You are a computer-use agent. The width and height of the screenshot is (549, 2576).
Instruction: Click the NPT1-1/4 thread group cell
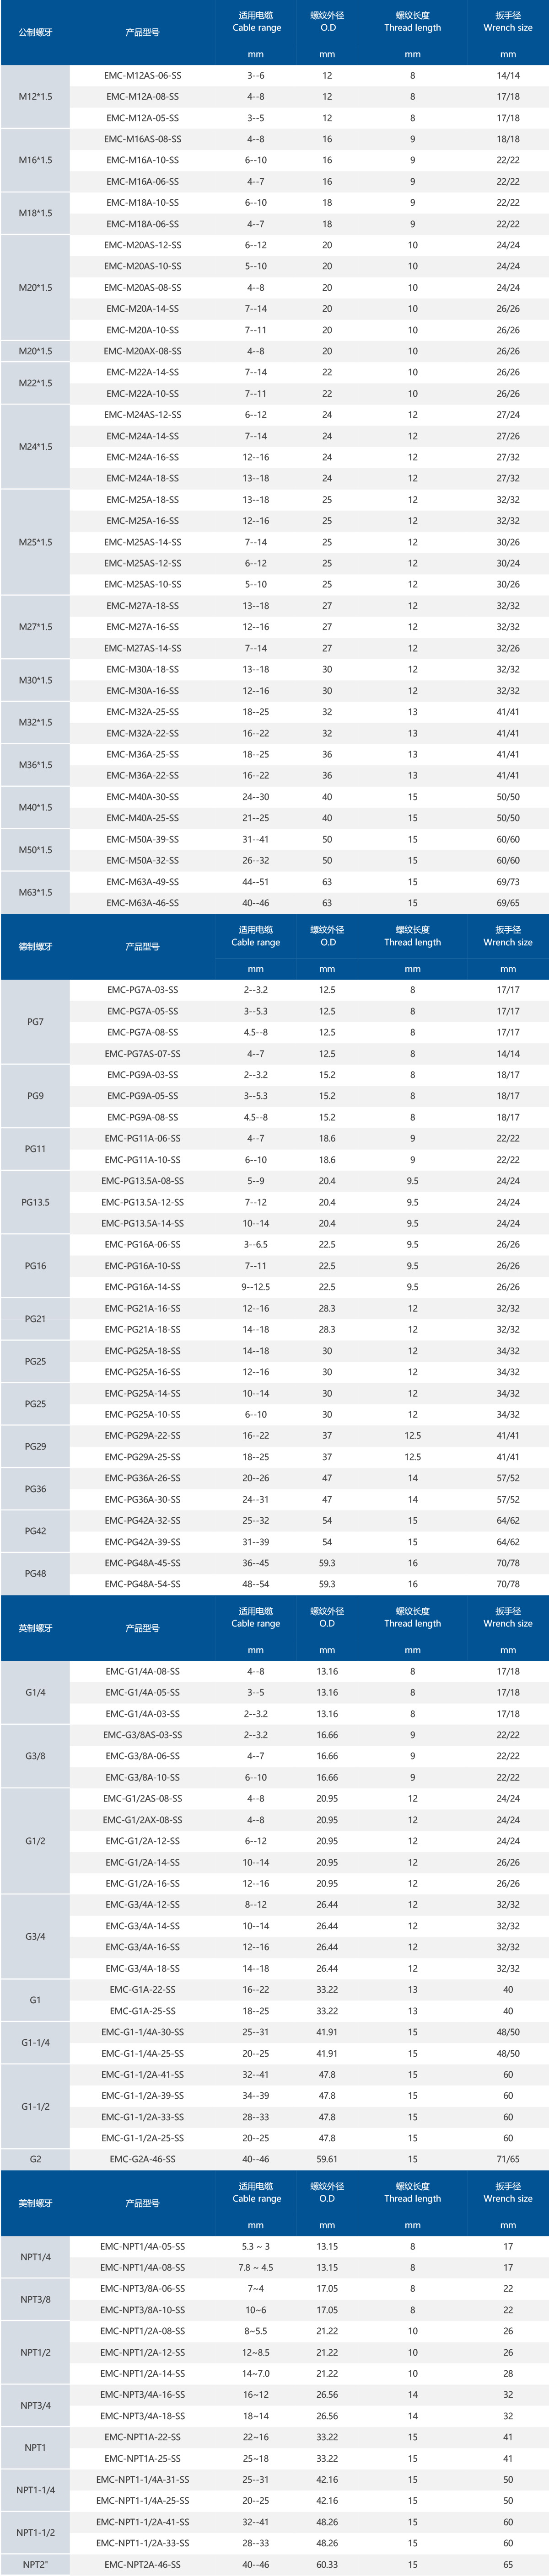[35, 2490]
